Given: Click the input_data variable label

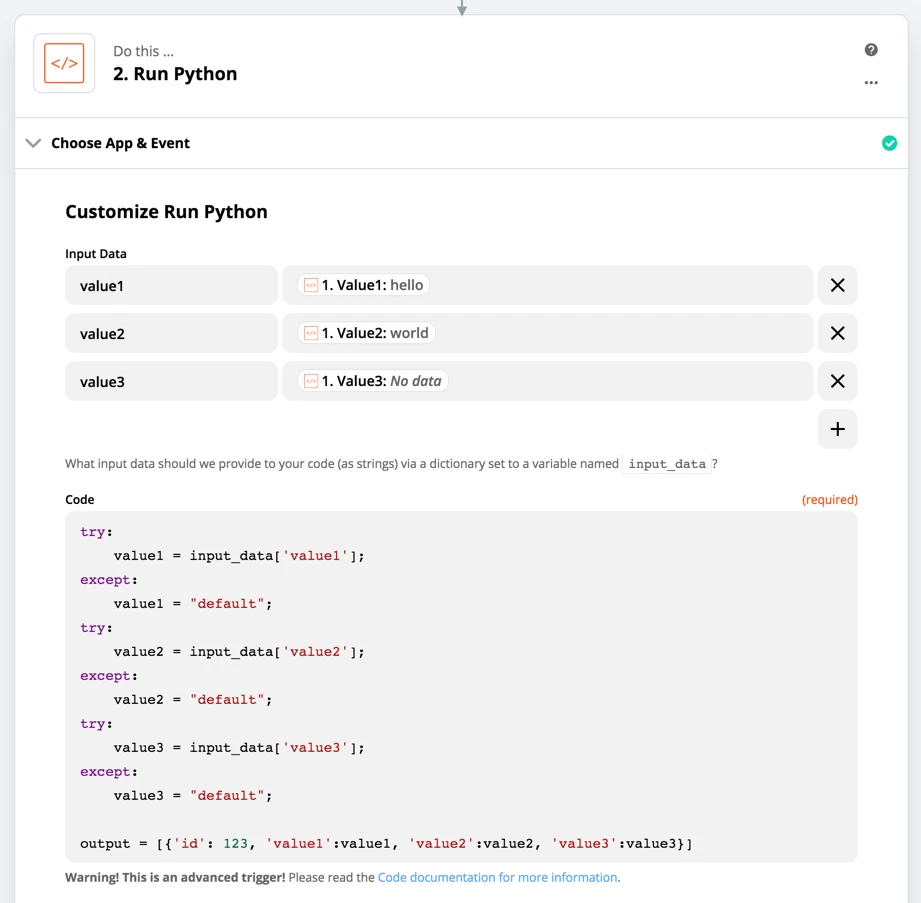Looking at the screenshot, I should [x=669, y=464].
